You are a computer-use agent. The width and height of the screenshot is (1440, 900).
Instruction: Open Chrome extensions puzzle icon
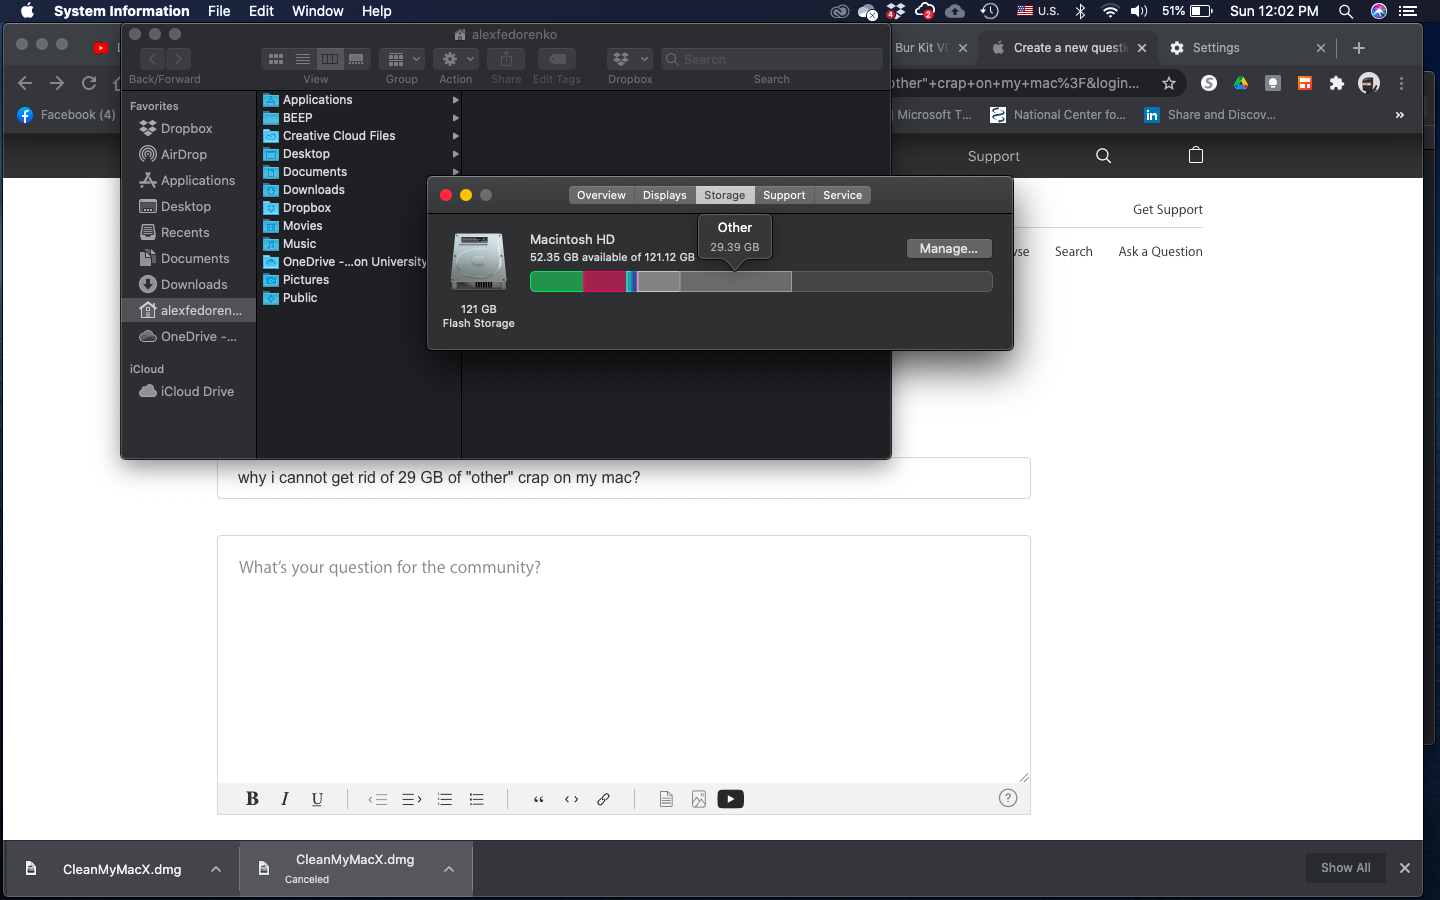pos(1337,83)
